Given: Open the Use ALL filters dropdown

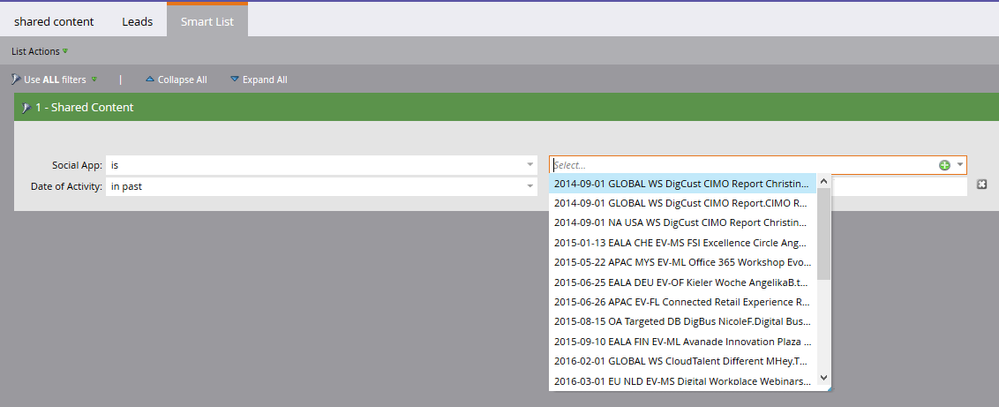Looking at the screenshot, I should [55, 80].
